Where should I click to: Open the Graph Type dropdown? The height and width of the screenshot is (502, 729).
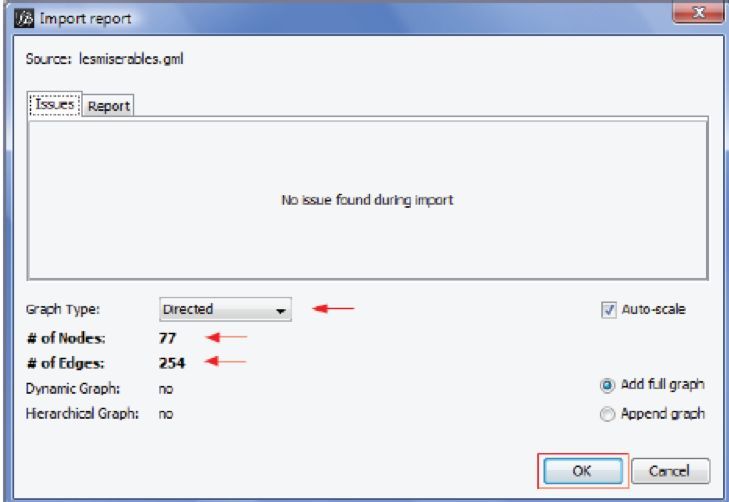point(225,310)
